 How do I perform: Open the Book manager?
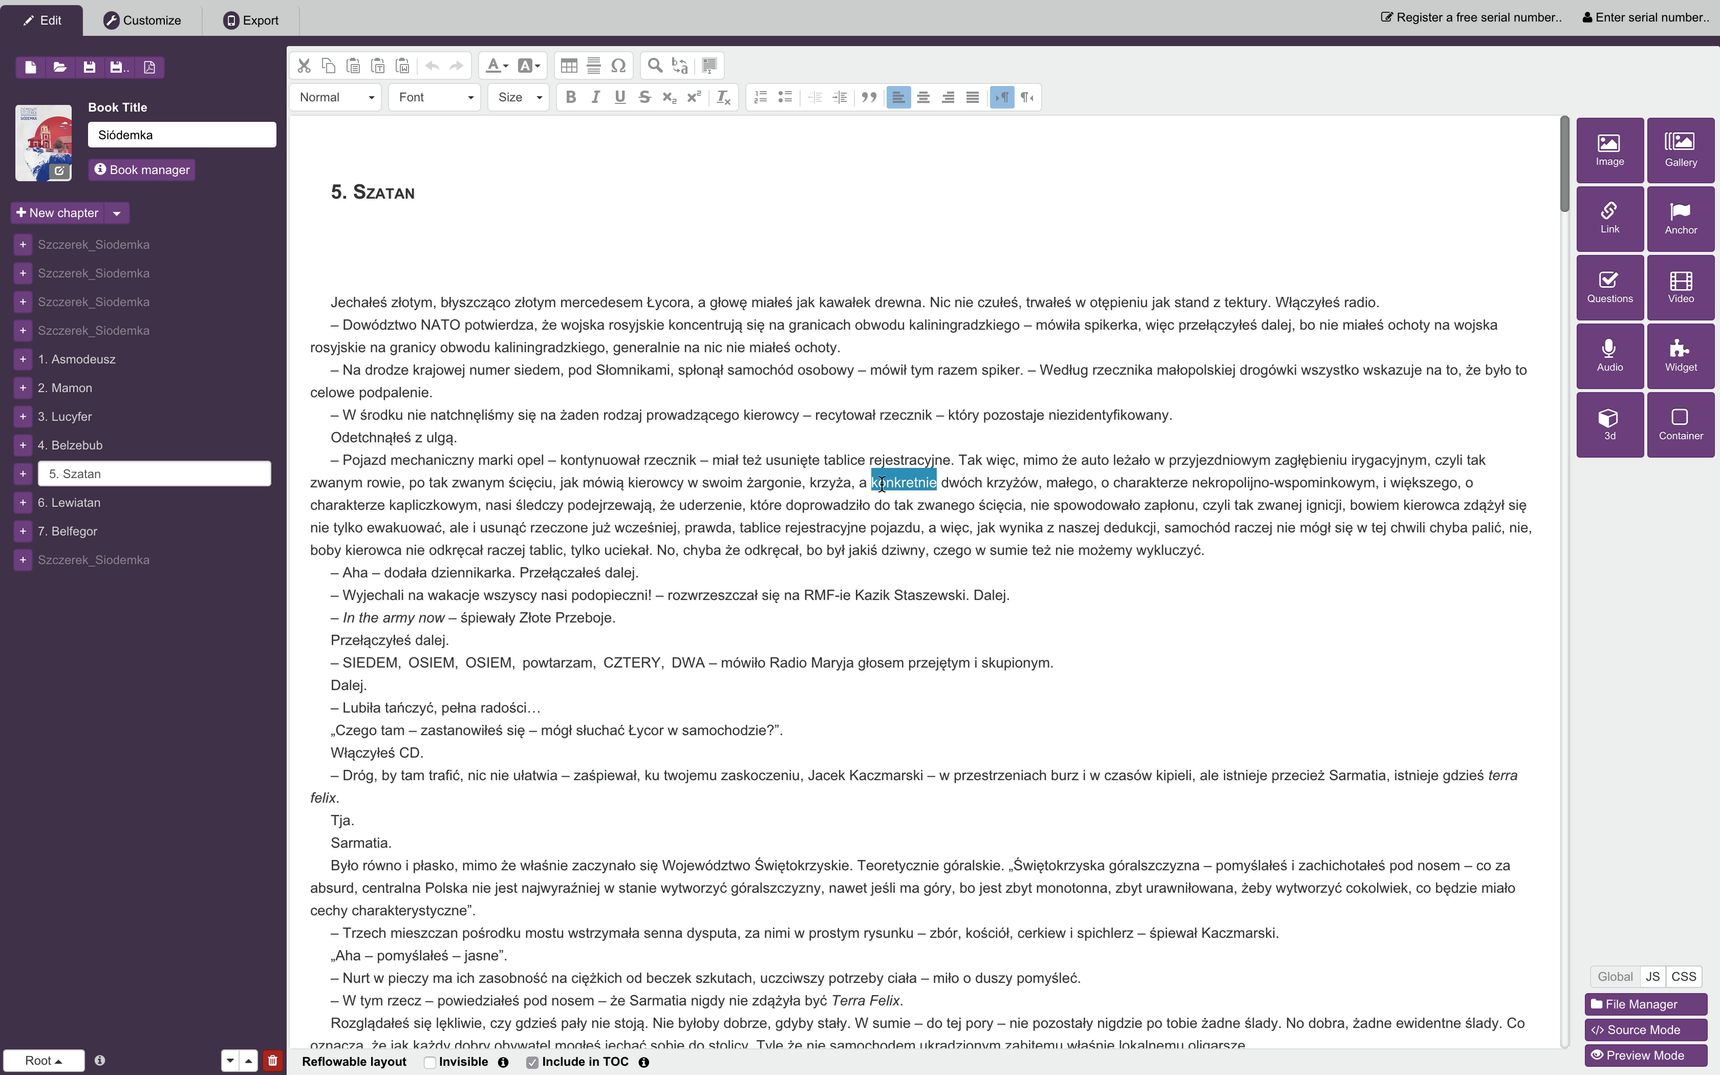[142, 170]
